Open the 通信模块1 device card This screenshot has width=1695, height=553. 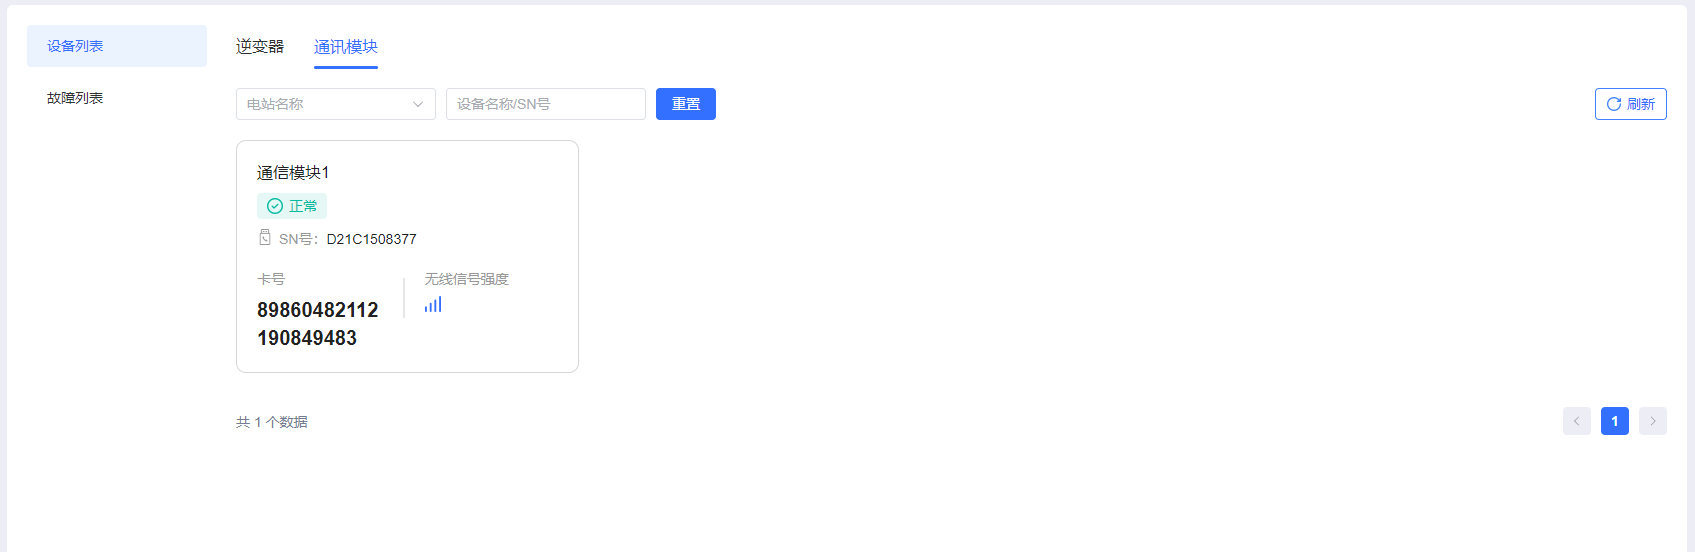[407, 256]
